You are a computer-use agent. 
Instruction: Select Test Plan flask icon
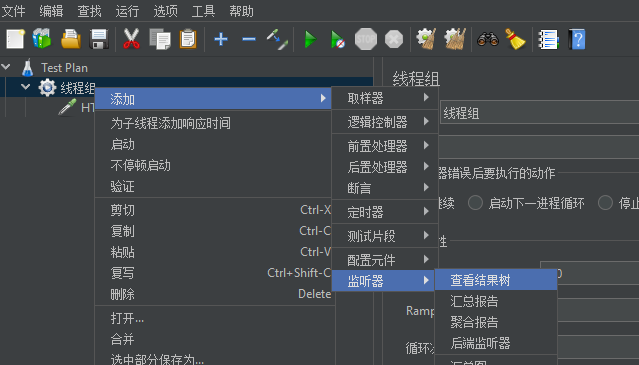coord(27,68)
